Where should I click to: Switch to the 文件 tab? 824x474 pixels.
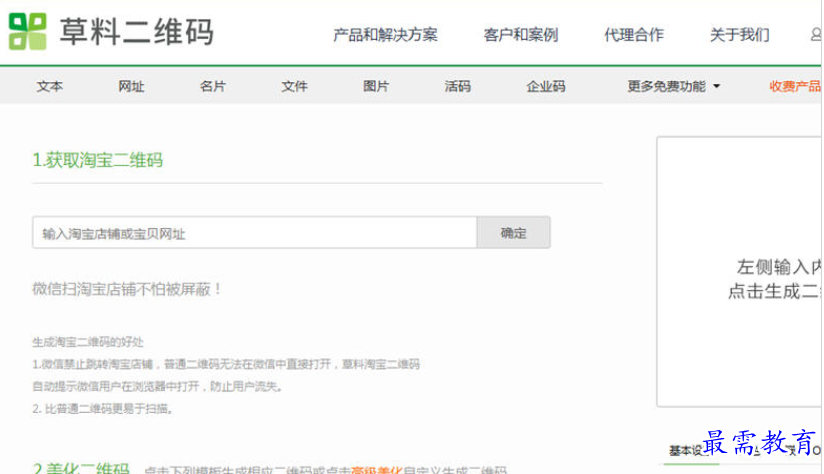coord(294,86)
